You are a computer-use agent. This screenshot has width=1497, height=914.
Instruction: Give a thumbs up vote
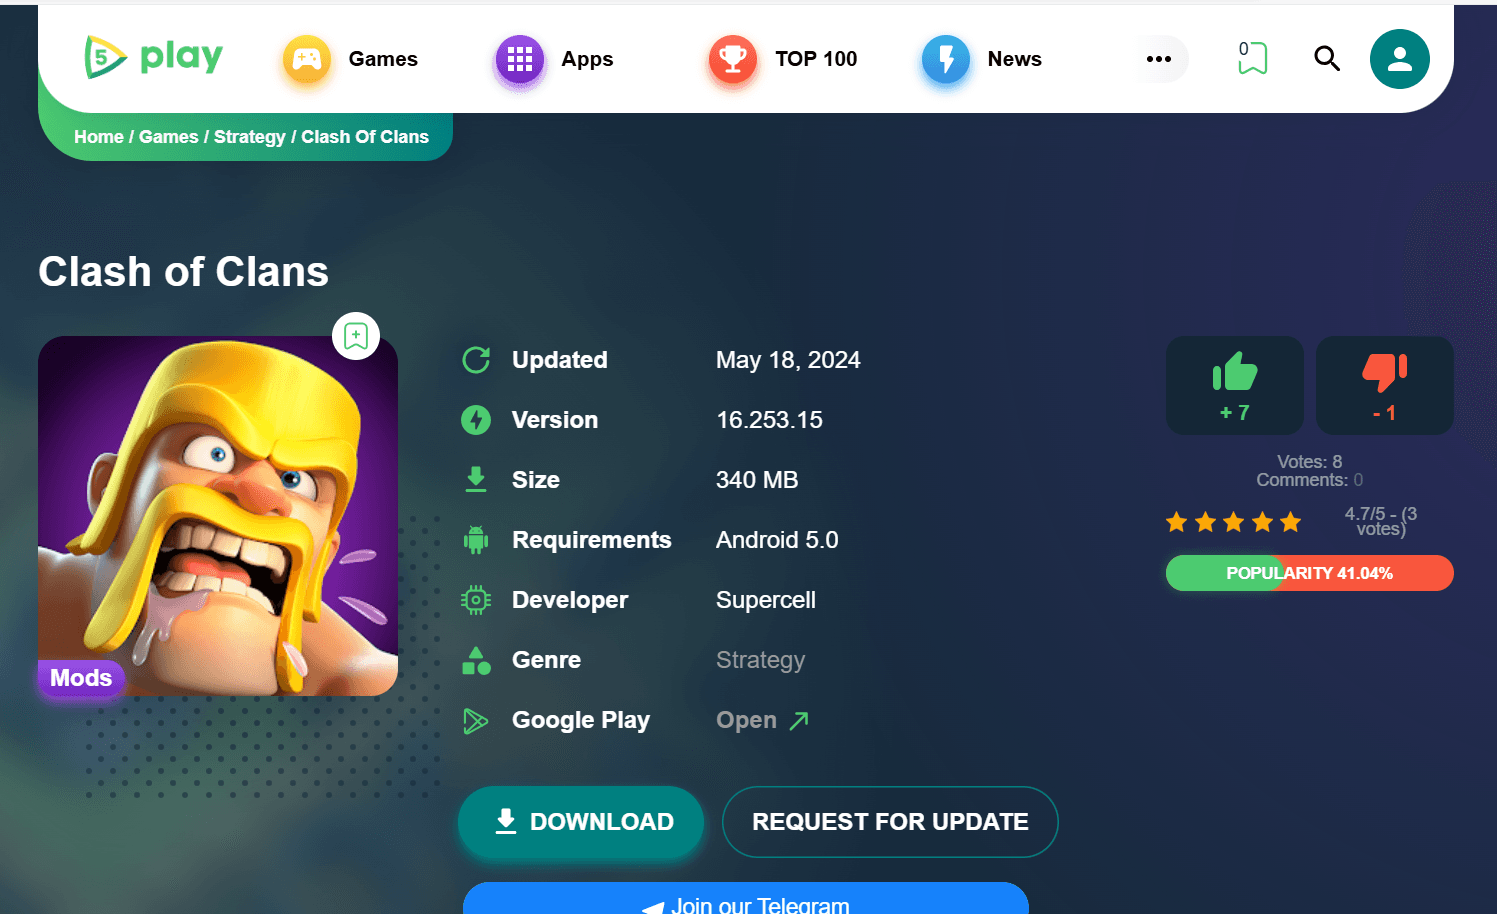coord(1235,385)
